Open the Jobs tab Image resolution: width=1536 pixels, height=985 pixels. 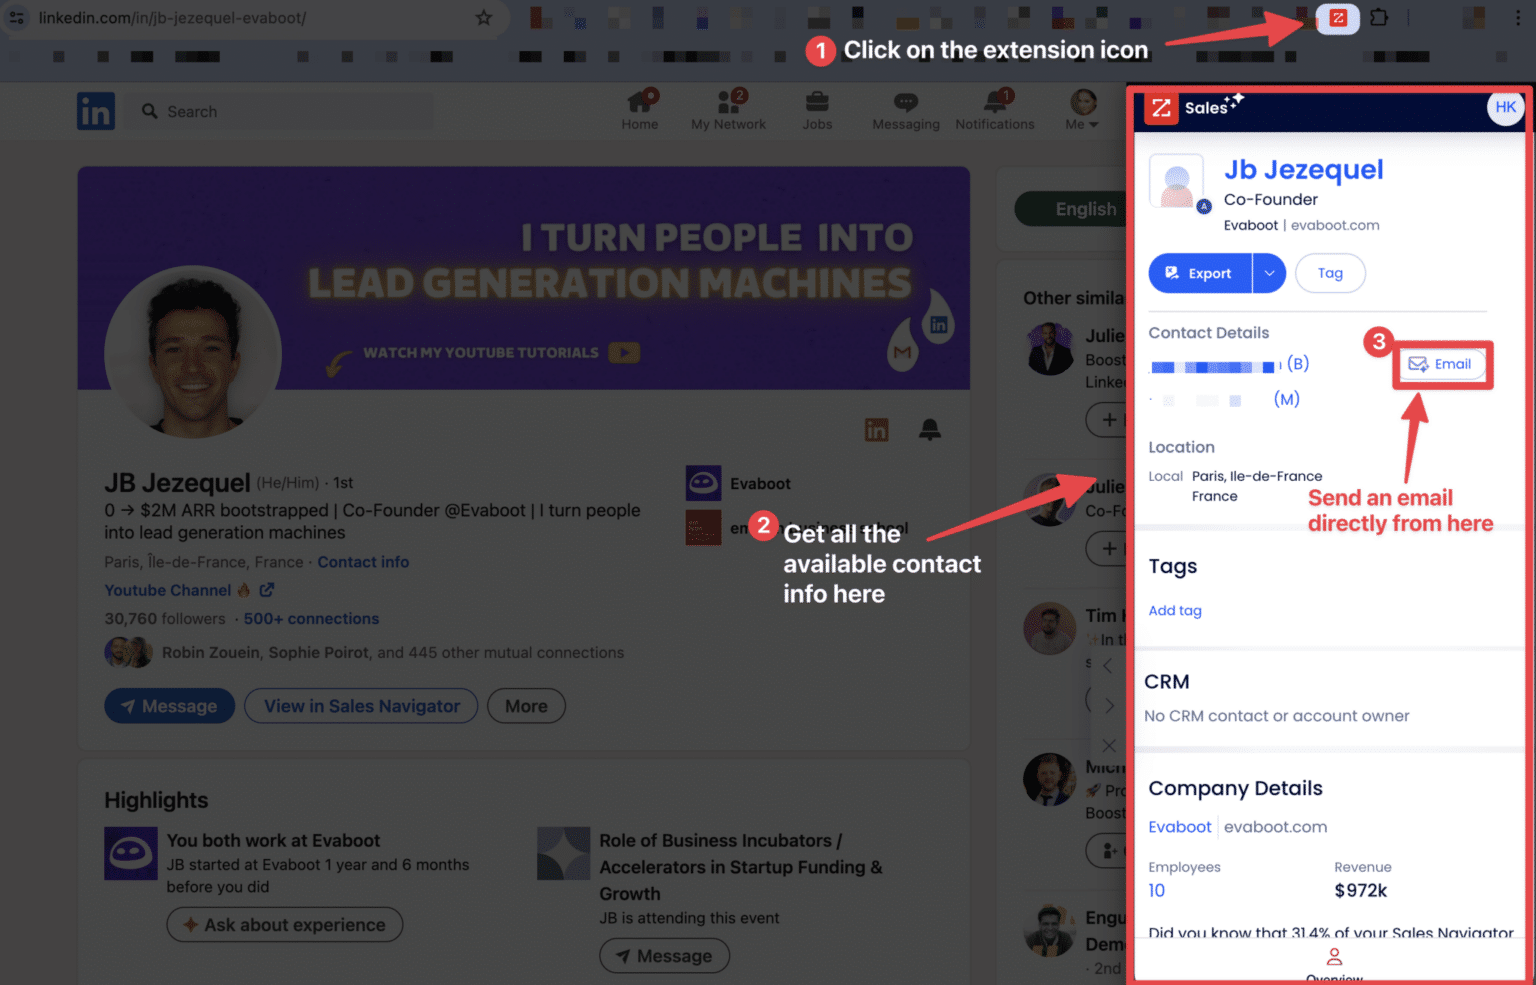[x=817, y=102]
